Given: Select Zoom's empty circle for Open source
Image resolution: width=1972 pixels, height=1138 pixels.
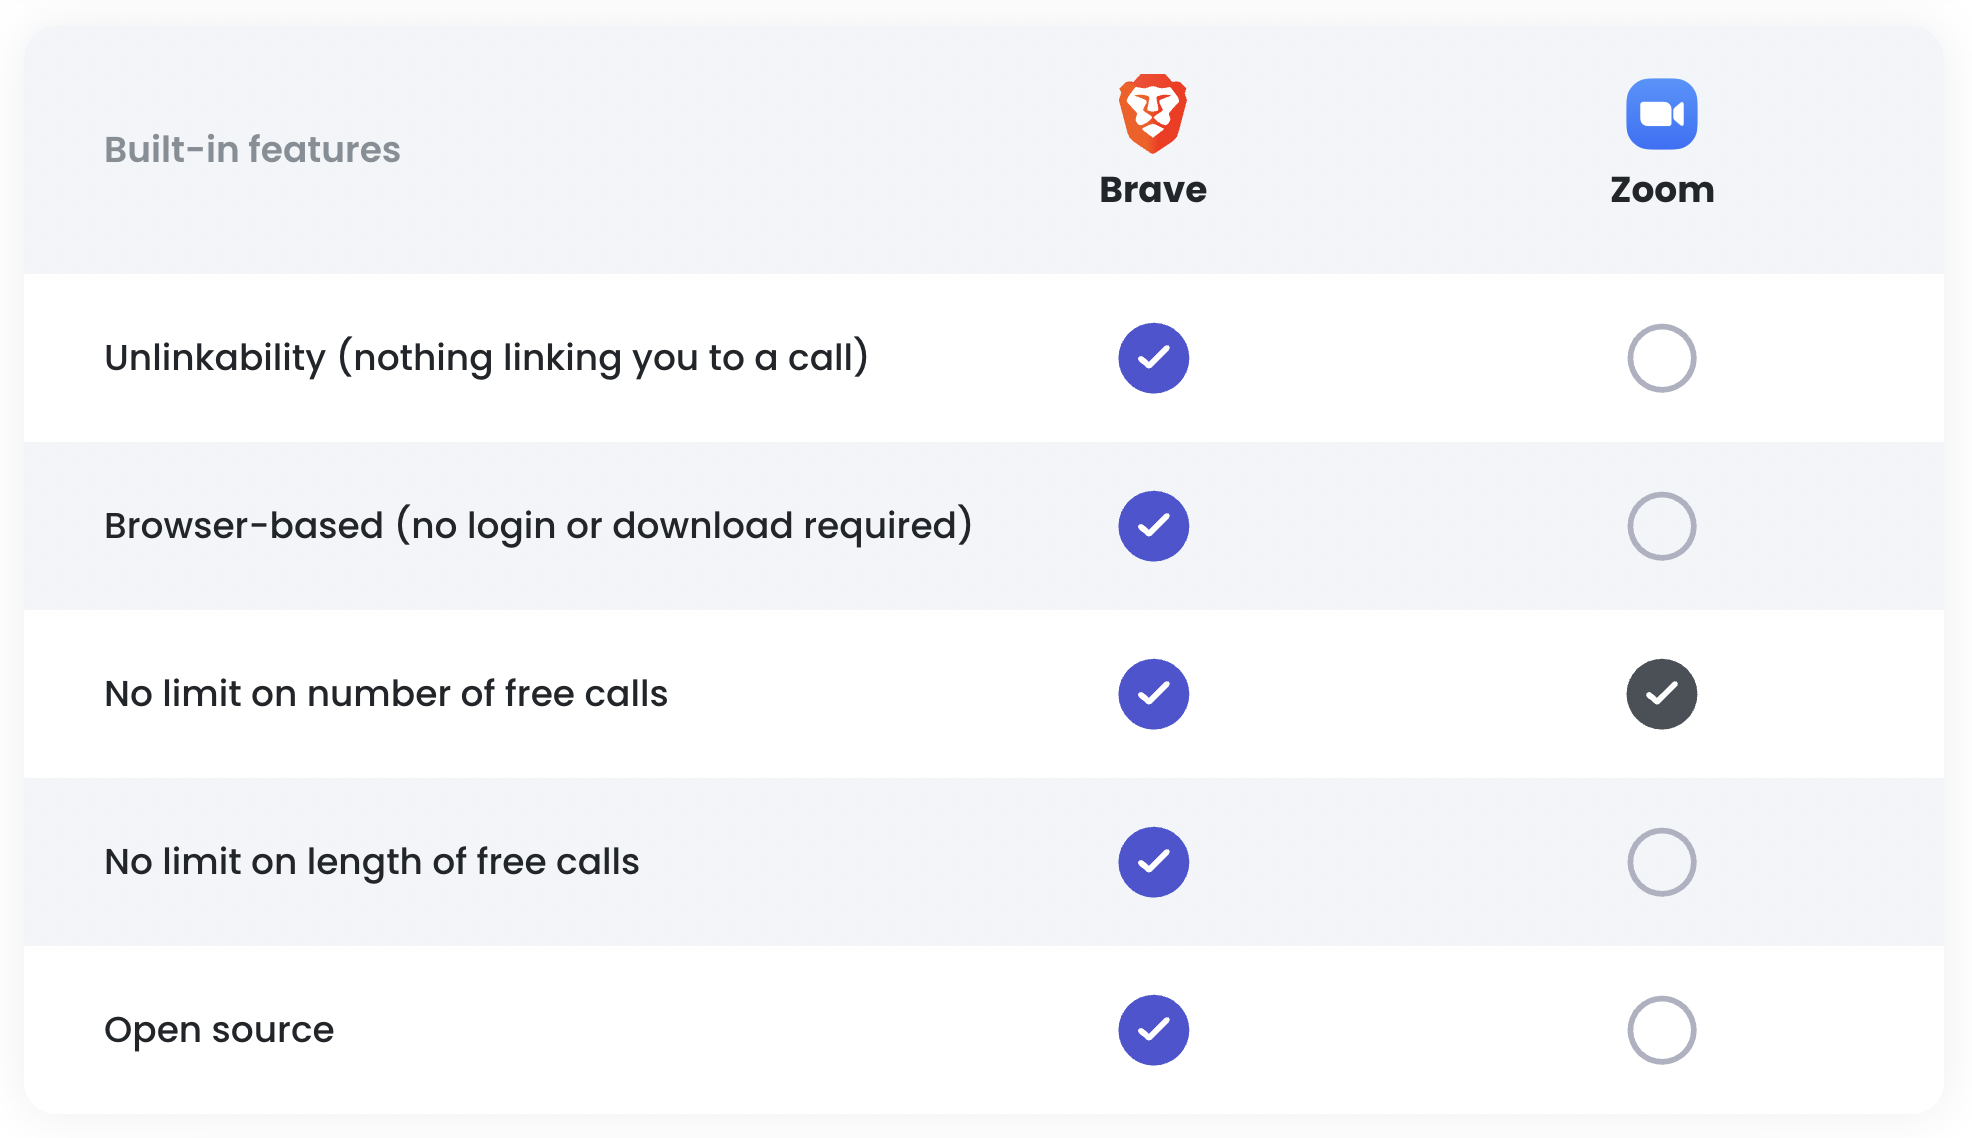Looking at the screenshot, I should (x=1661, y=1030).
